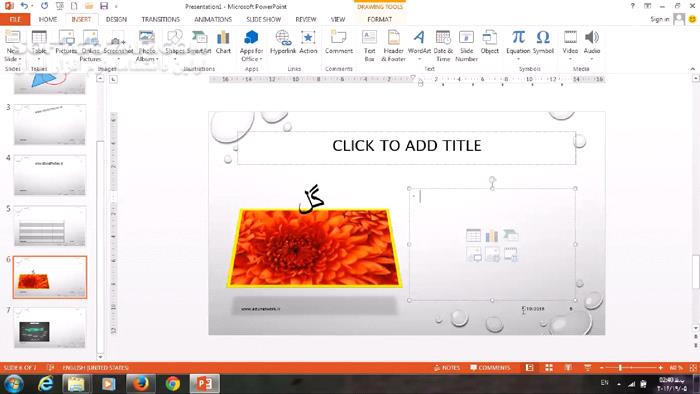Click Insert Table icon in placeholder

click(473, 235)
